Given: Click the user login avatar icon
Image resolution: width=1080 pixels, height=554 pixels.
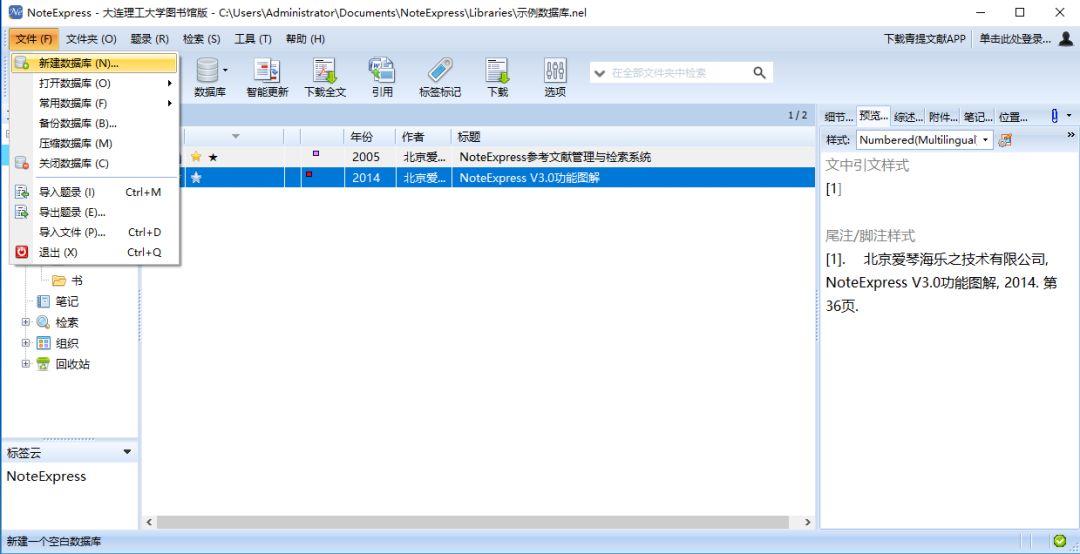Looking at the screenshot, I should click(1065, 39).
